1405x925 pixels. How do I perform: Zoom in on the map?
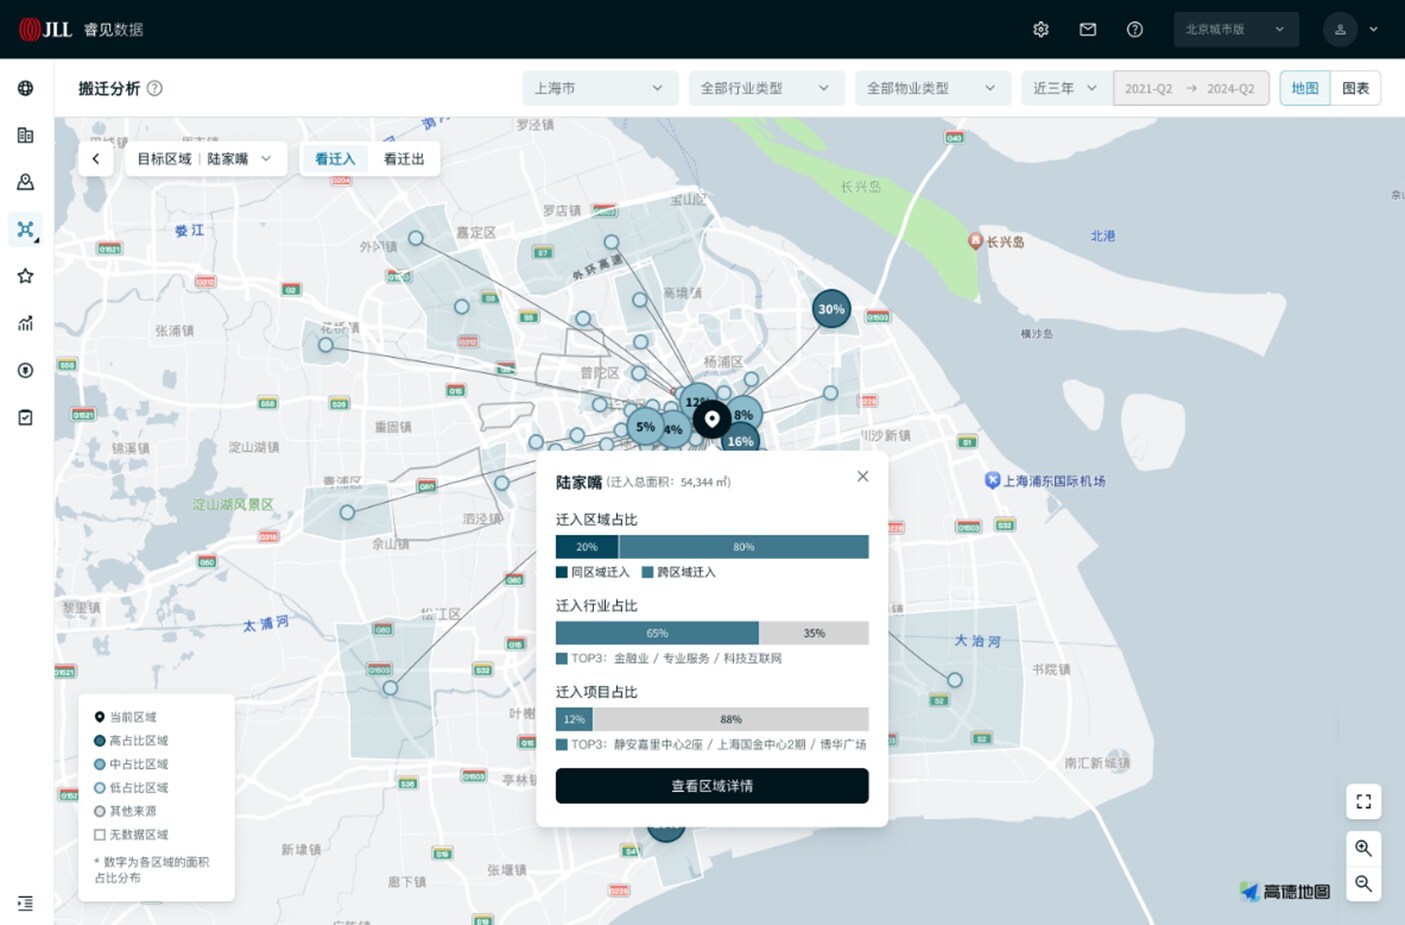coord(1363,848)
